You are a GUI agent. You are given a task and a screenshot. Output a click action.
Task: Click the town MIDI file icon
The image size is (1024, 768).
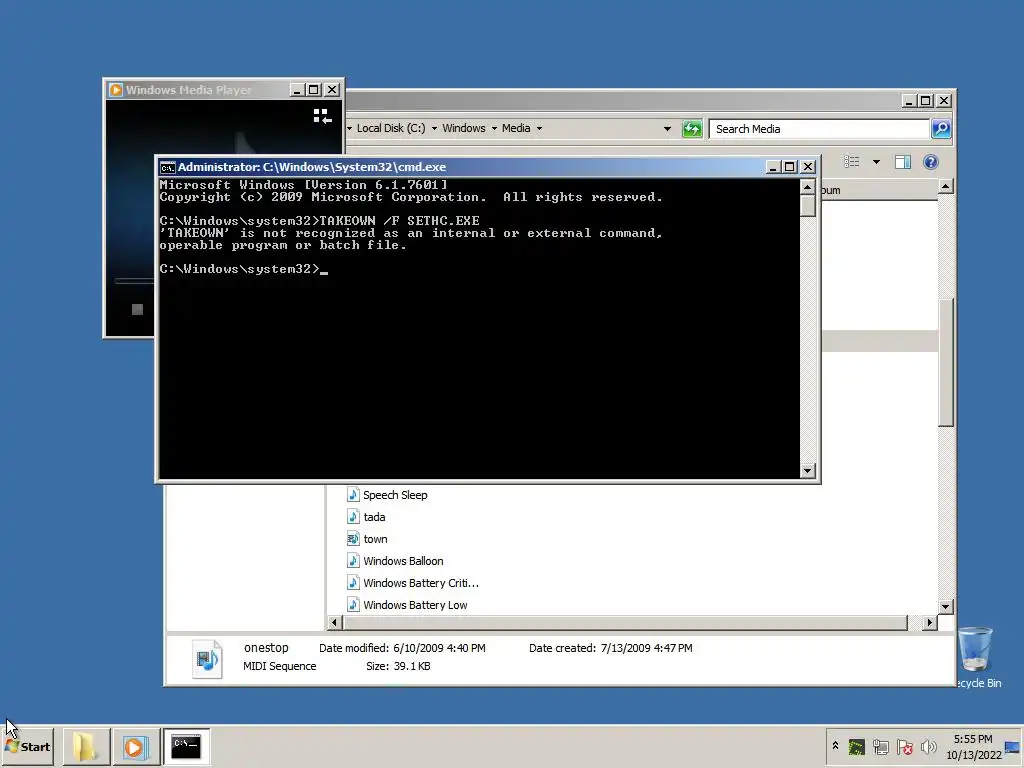(353, 539)
